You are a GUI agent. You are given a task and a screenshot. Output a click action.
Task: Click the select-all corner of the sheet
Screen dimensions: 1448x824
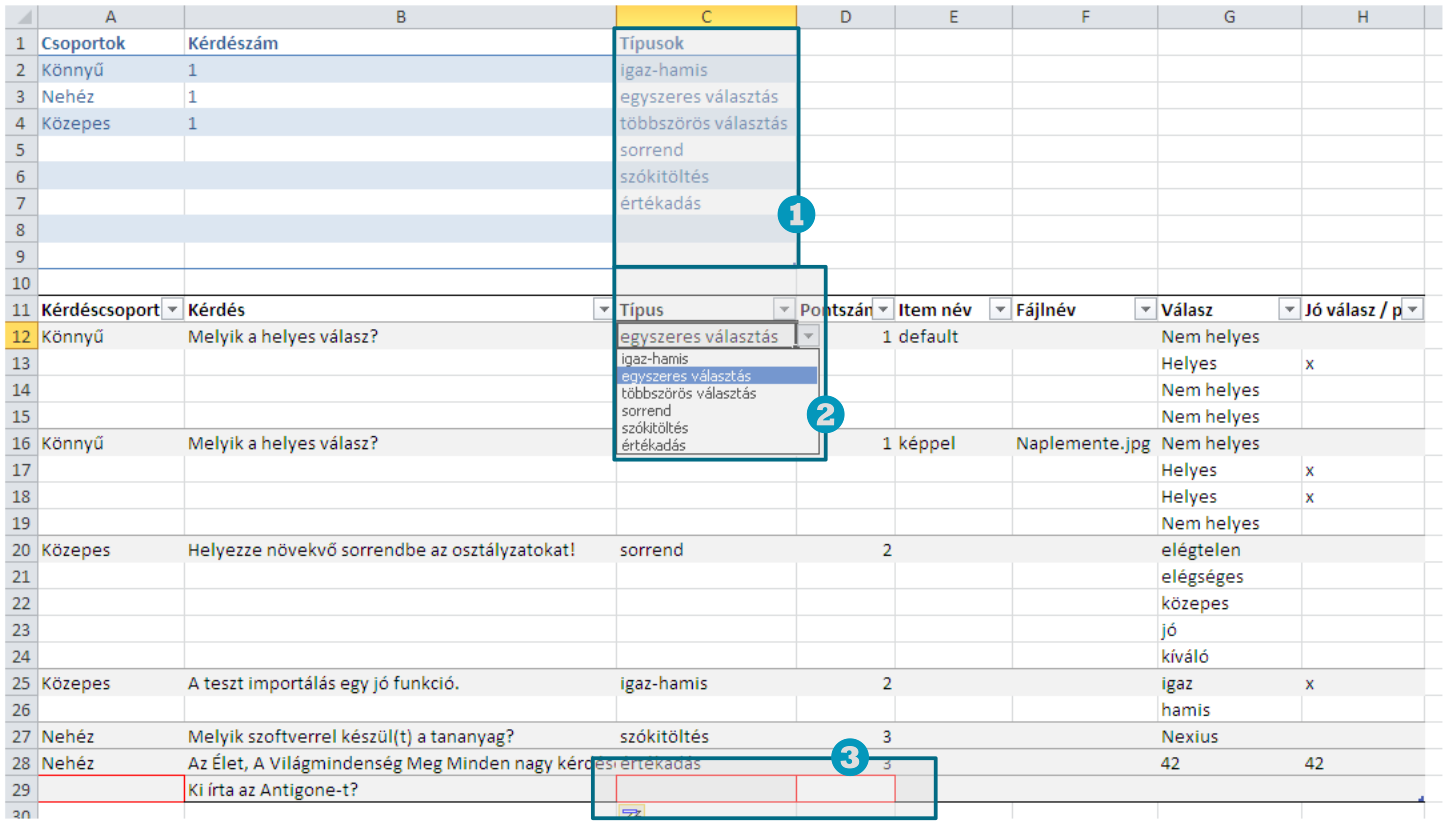pyautogui.click(x=20, y=17)
